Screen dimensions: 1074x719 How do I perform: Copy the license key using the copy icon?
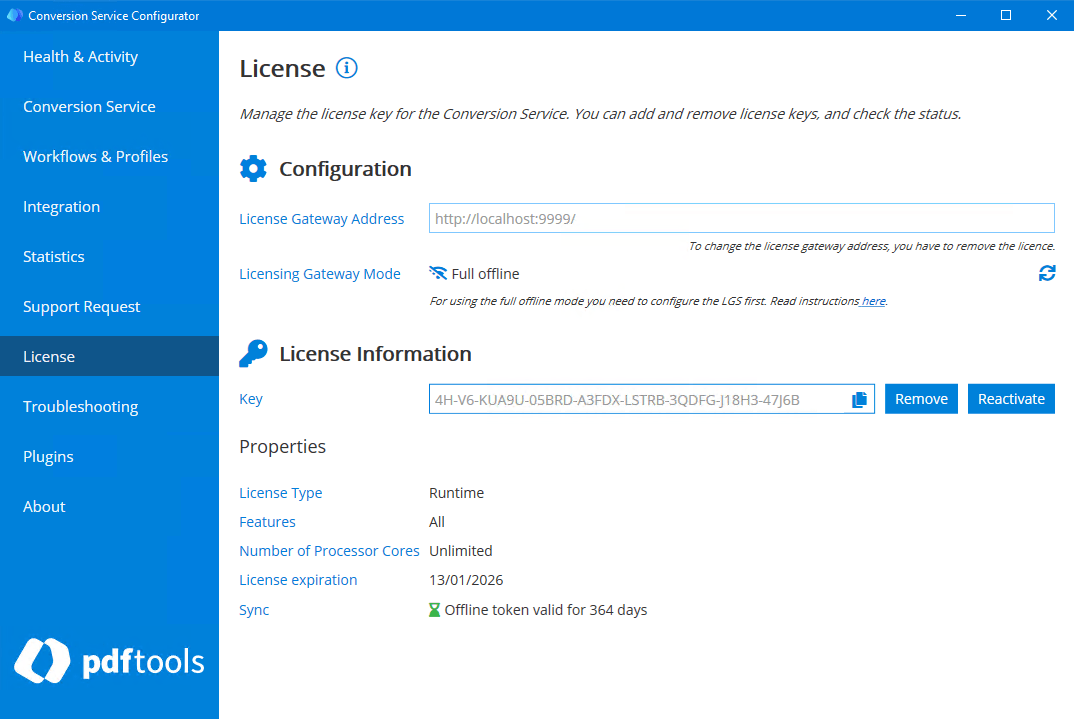(x=858, y=399)
